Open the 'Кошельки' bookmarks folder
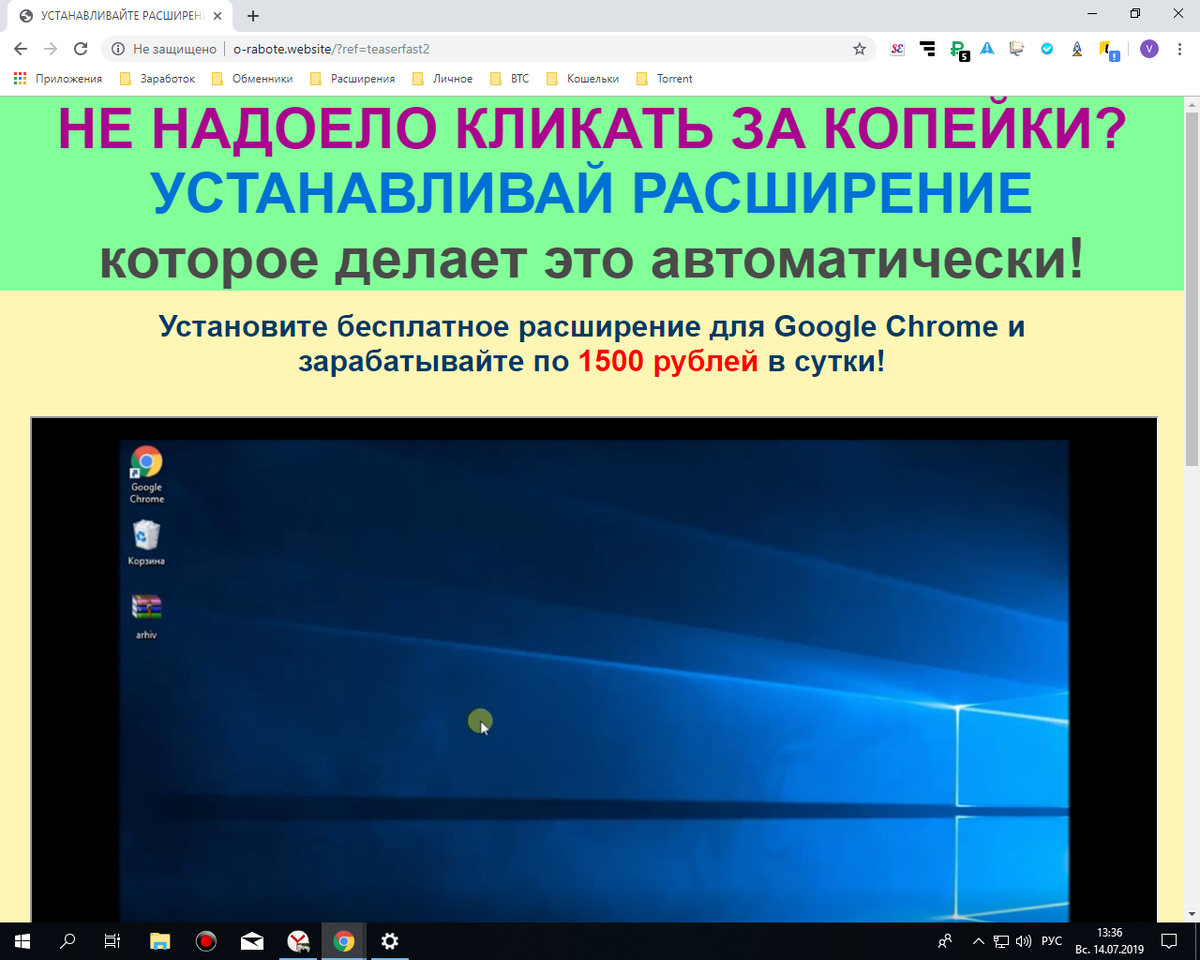Screen dimensions: 1200x960 [582, 78]
